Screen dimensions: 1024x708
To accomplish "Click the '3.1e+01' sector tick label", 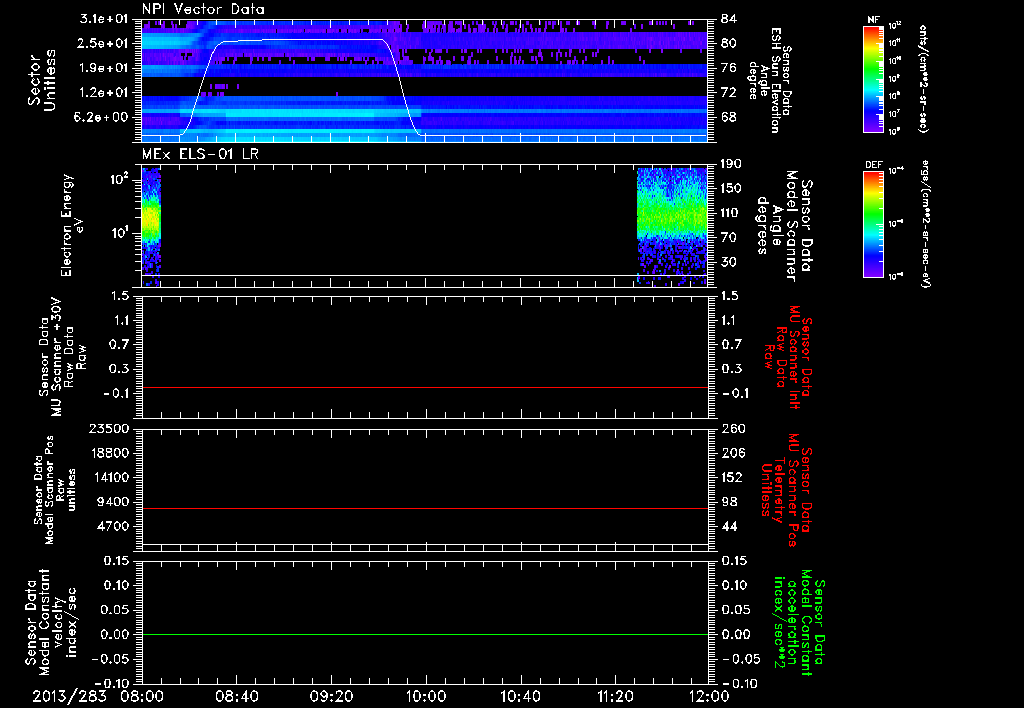I will pyautogui.click(x=104, y=18).
